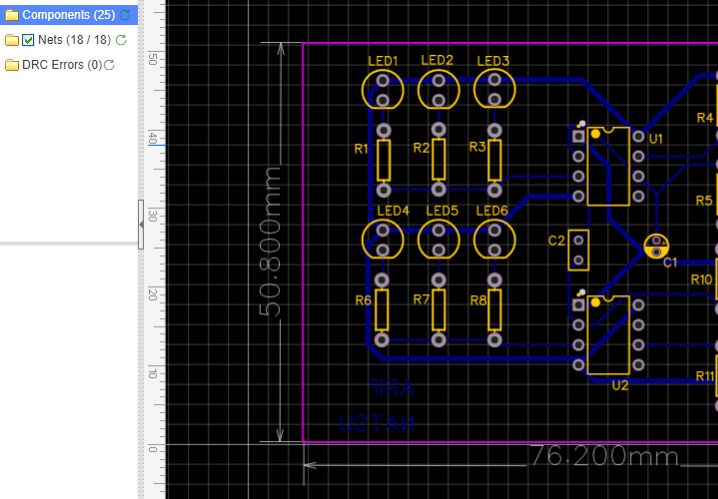Refresh the Components list

[125, 15]
